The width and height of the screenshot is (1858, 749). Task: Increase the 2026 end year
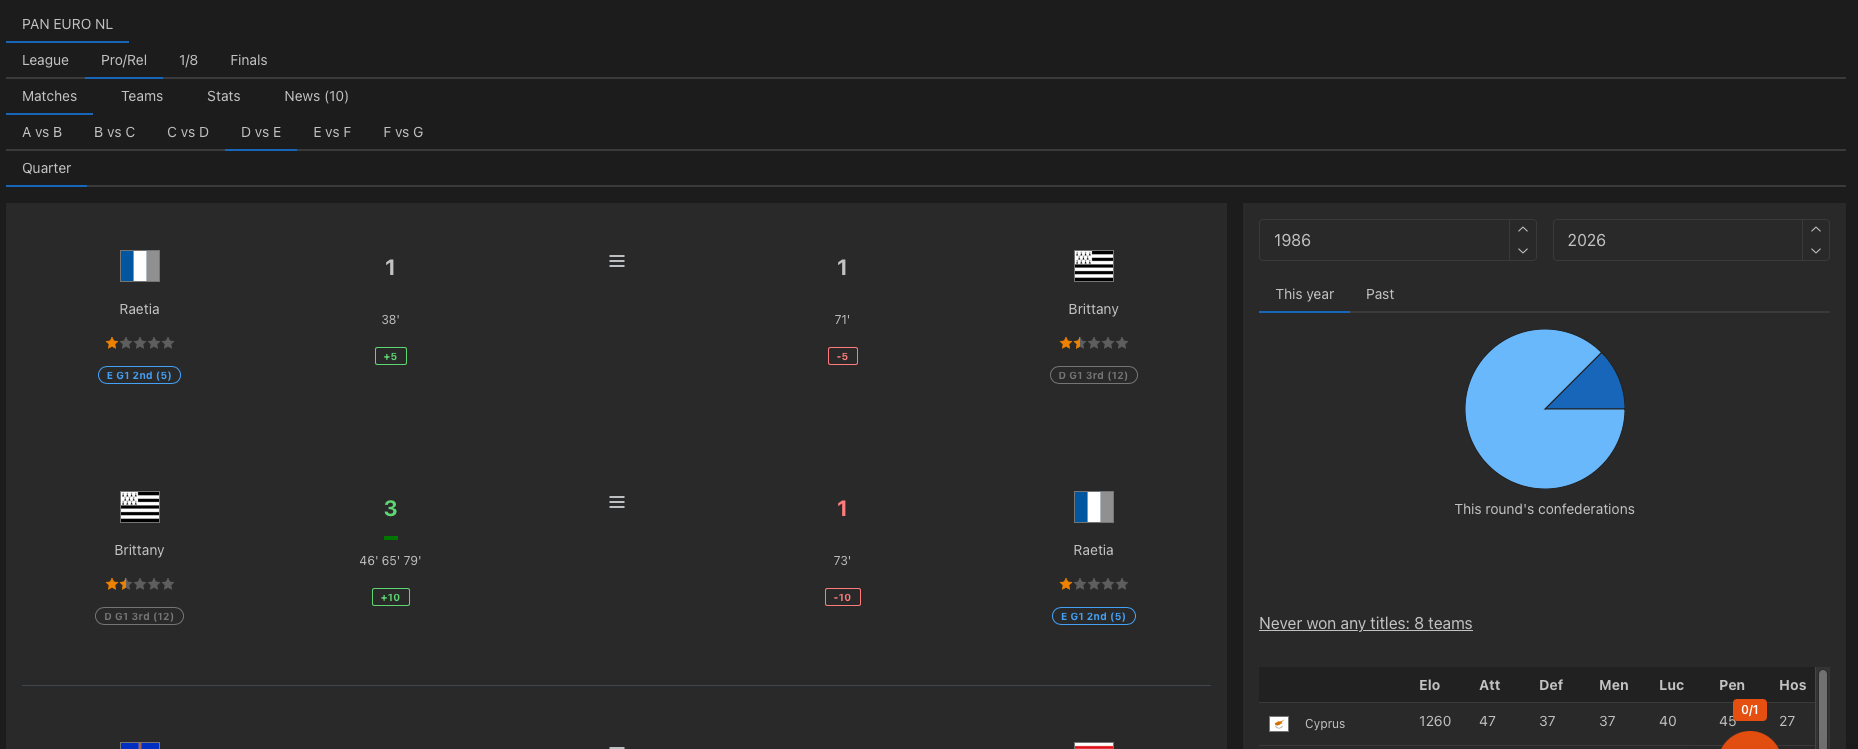(x=1816, y=230)
